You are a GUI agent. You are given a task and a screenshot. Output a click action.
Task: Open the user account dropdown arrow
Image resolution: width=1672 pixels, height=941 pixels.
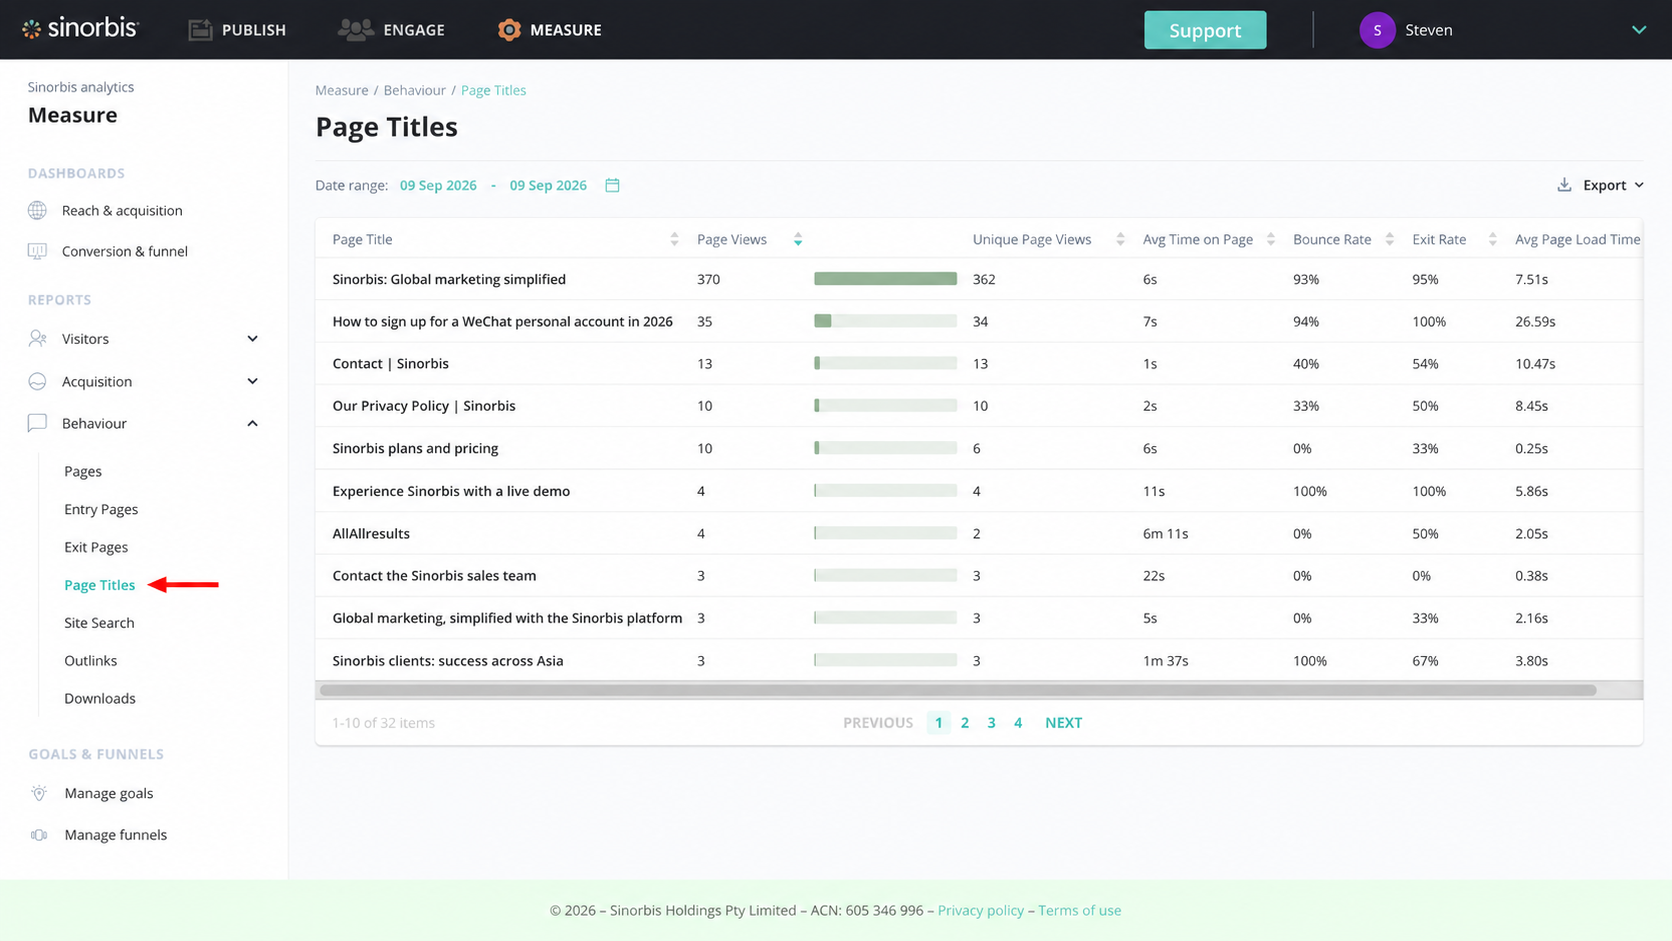point(1639,30)
